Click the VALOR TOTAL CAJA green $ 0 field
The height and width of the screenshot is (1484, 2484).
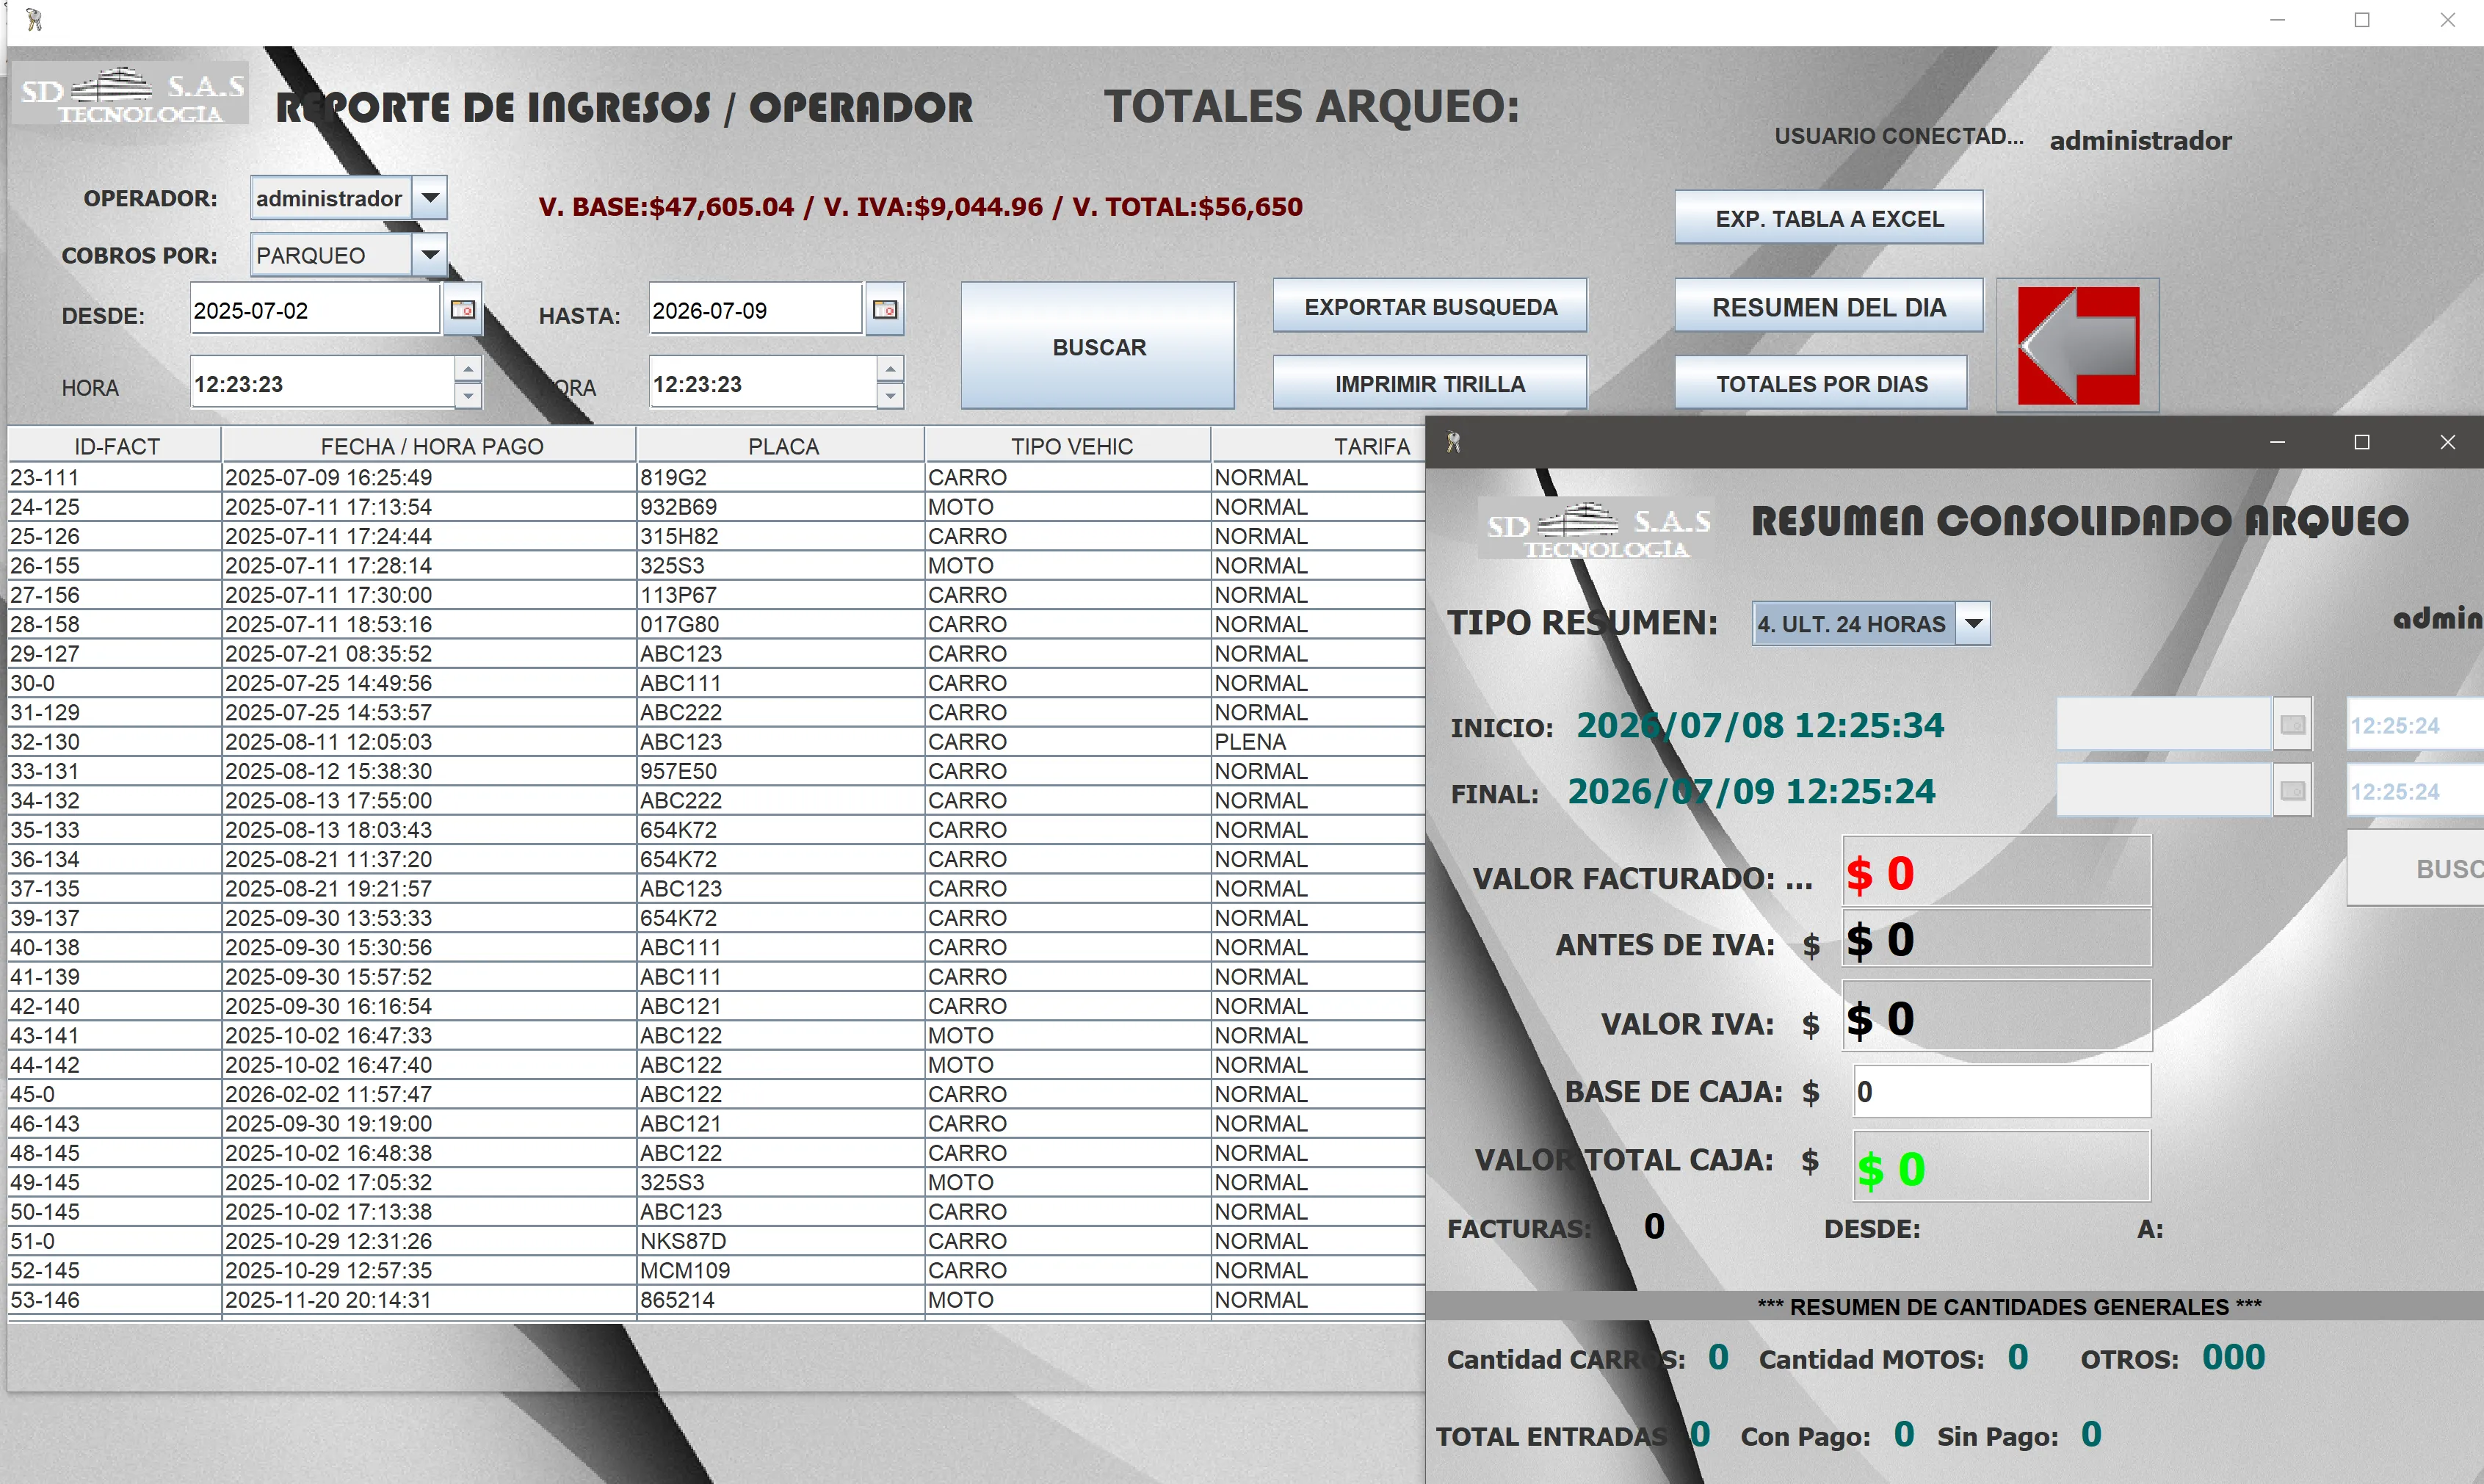pos(2001,1166)
